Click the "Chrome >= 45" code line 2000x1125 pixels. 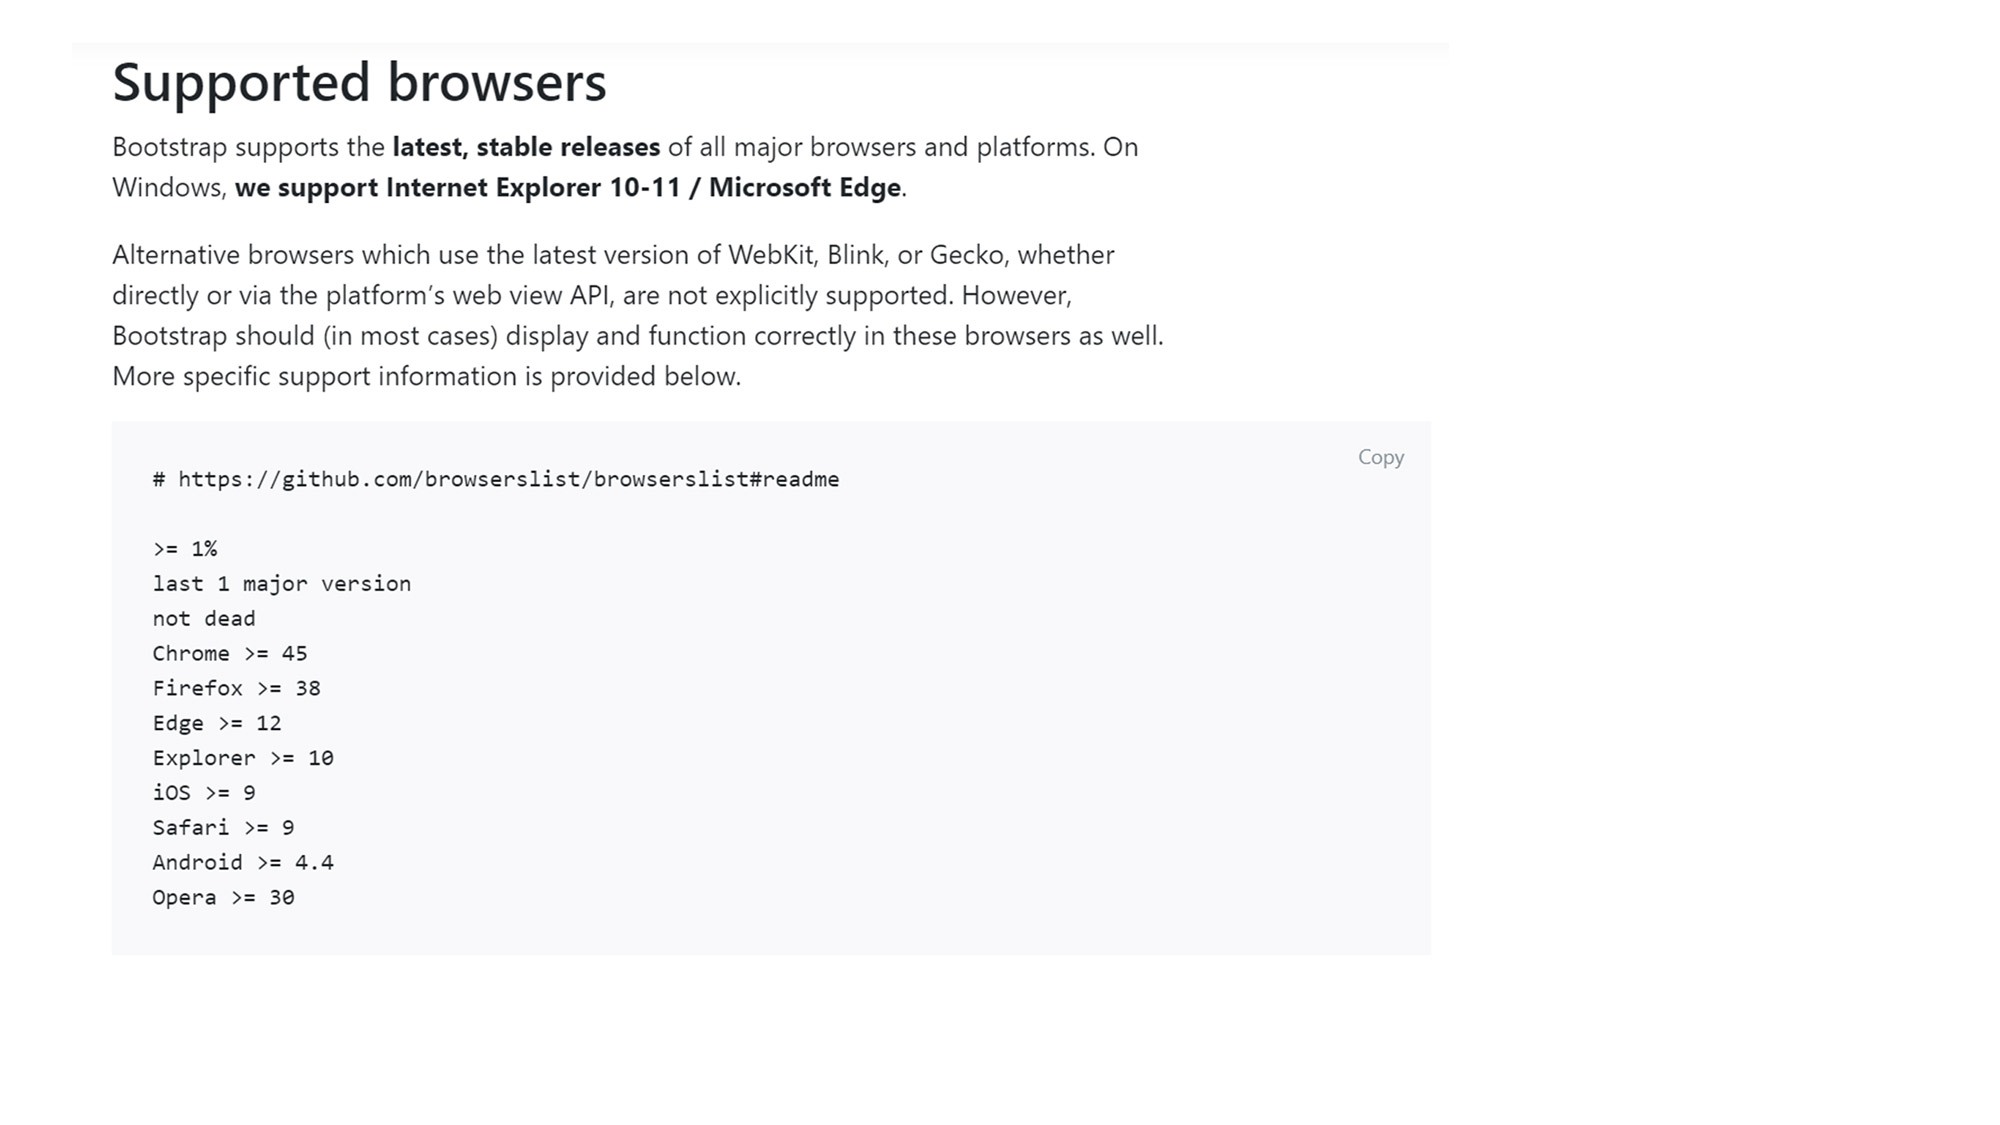tap(230, 653)
